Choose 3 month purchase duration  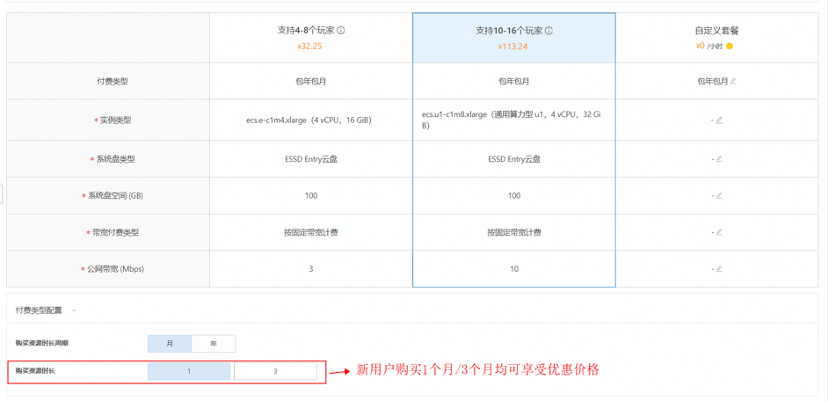(x=275, y=371)
